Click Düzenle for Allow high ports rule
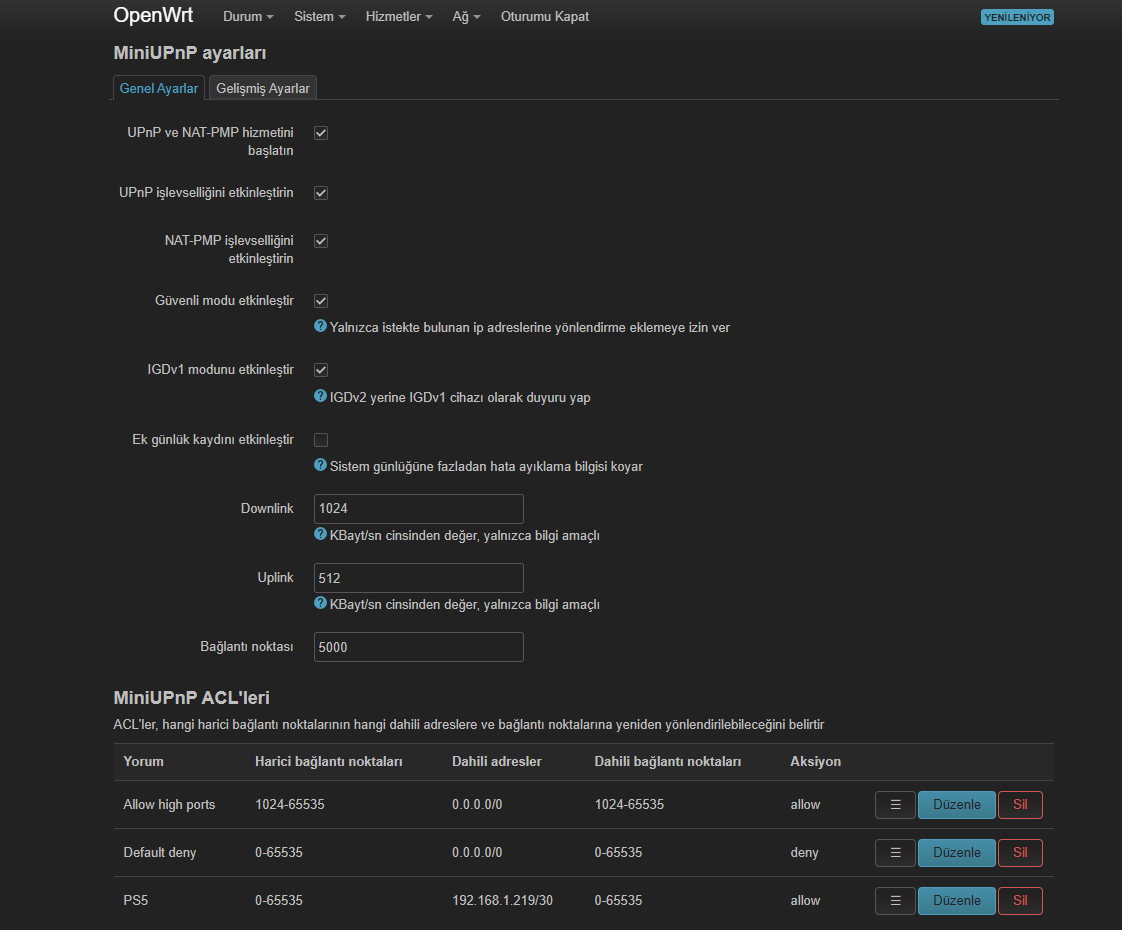 (x=957, y=805)
